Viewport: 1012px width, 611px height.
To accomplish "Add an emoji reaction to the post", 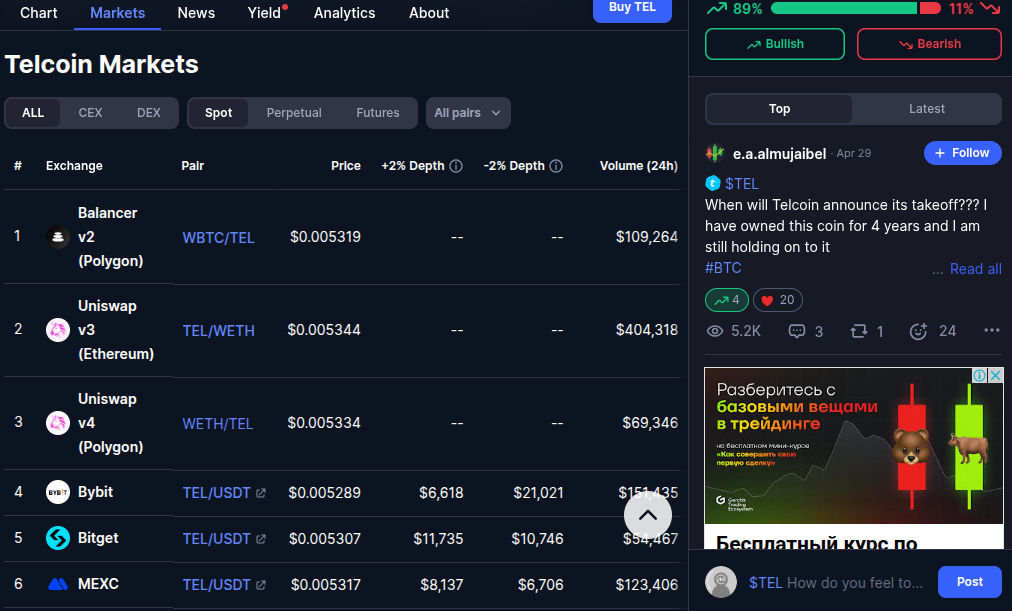I will 918,331.
